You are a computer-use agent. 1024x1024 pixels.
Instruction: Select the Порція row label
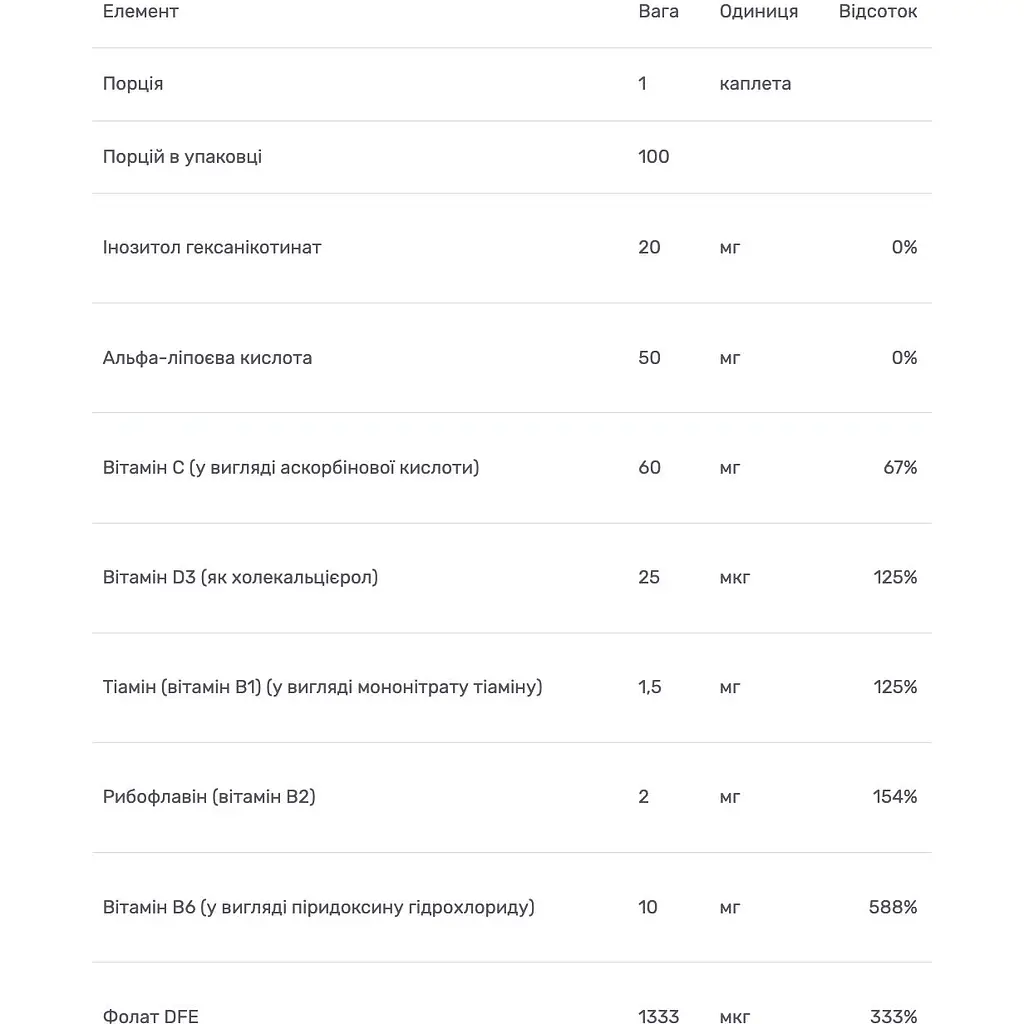(x=133, y=84)
